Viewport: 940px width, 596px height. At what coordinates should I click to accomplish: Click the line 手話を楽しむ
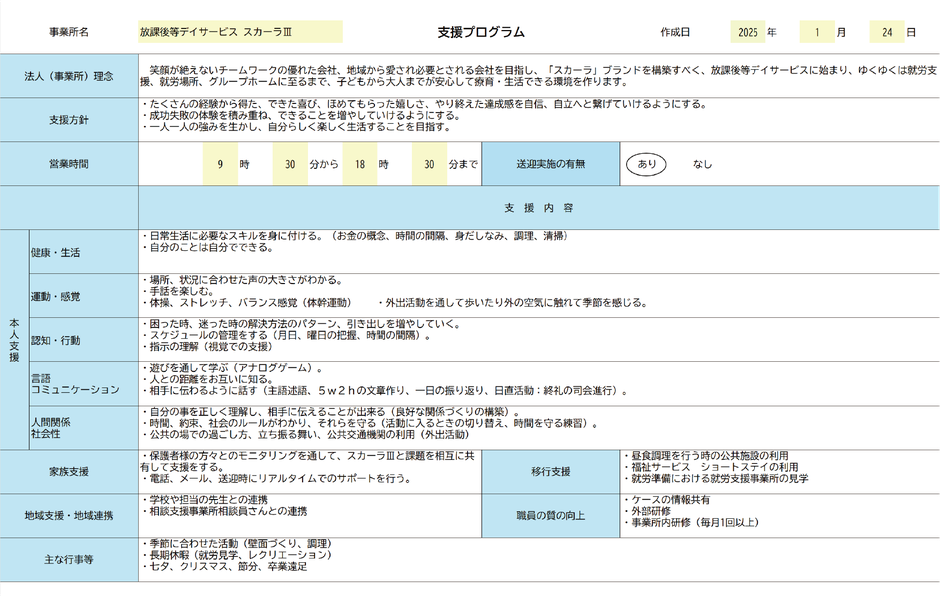click(177, 291)
